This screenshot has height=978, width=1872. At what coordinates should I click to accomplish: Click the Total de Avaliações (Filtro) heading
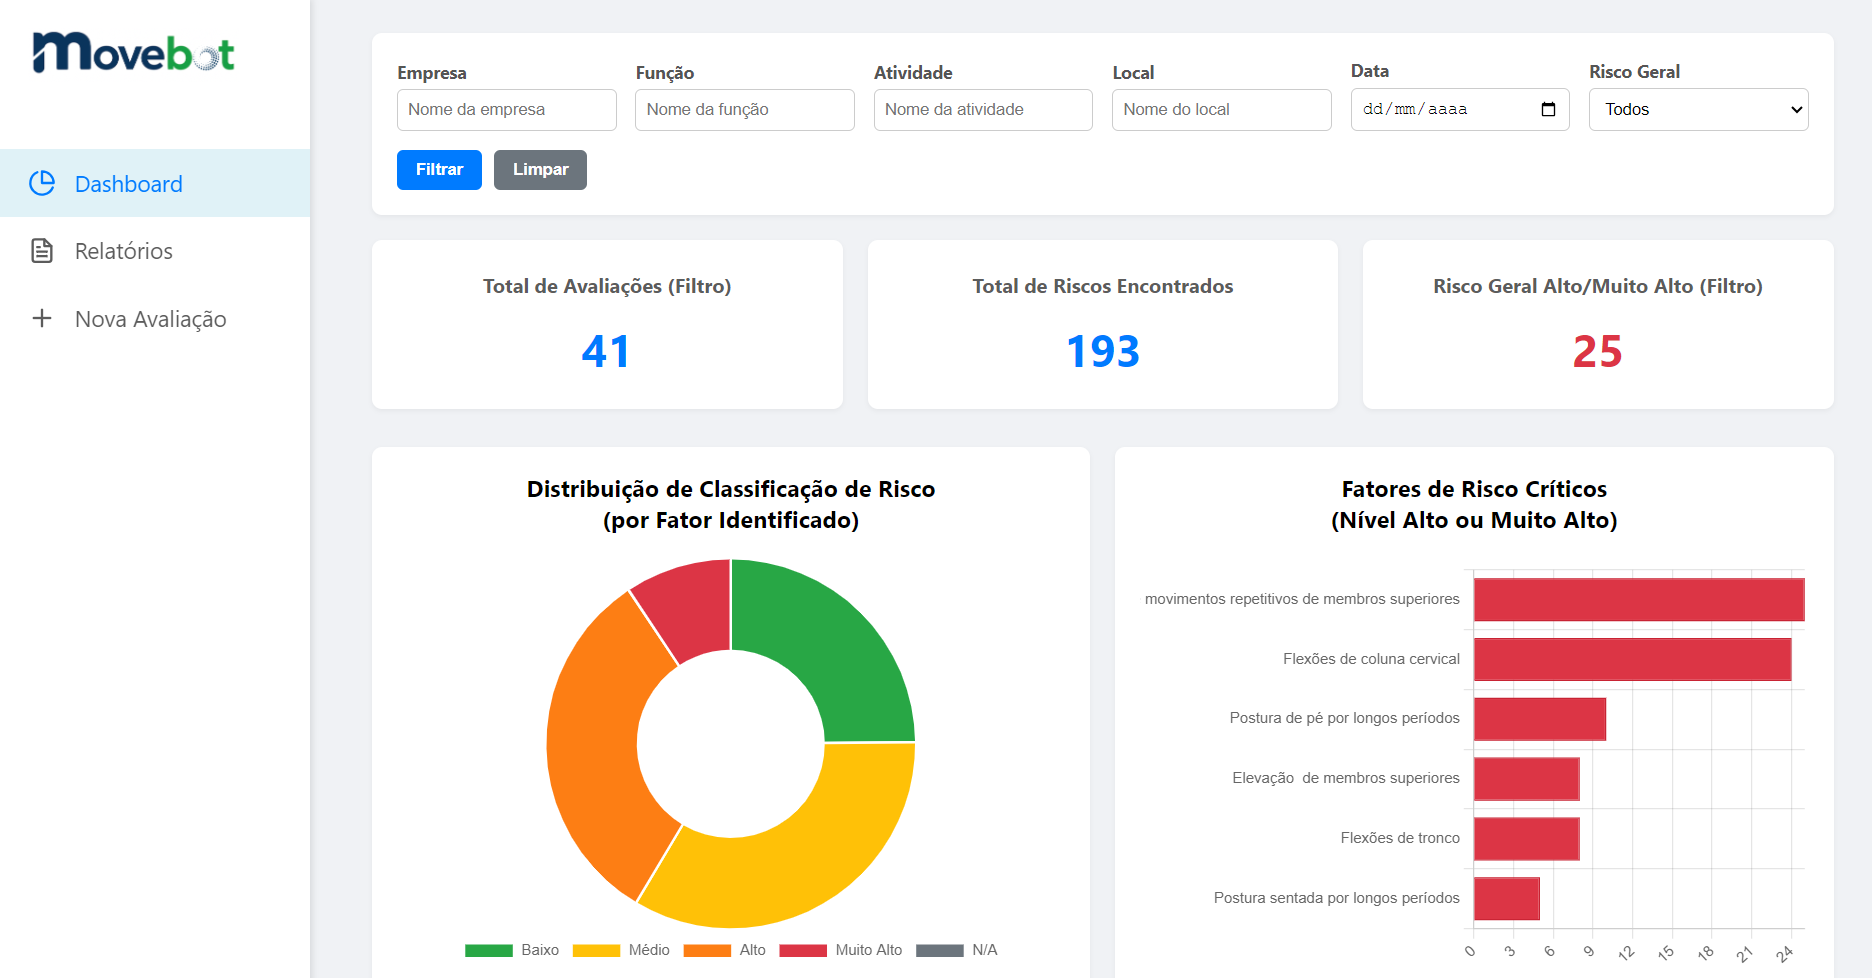607,287
